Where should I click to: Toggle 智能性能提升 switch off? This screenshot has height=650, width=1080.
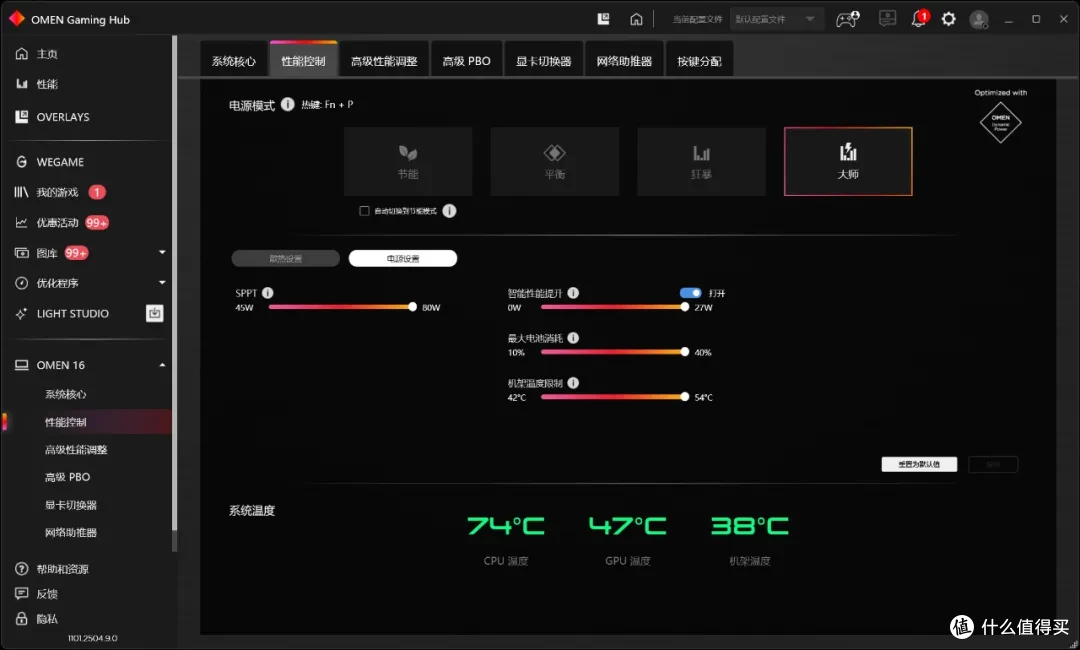(x=690, y=293)
